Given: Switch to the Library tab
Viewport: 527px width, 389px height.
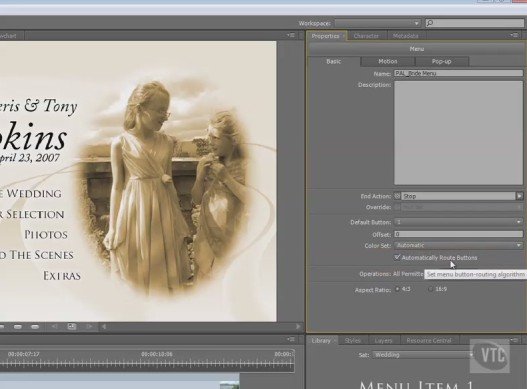Looking at the screenshot, I should click(x=321, y=341).
